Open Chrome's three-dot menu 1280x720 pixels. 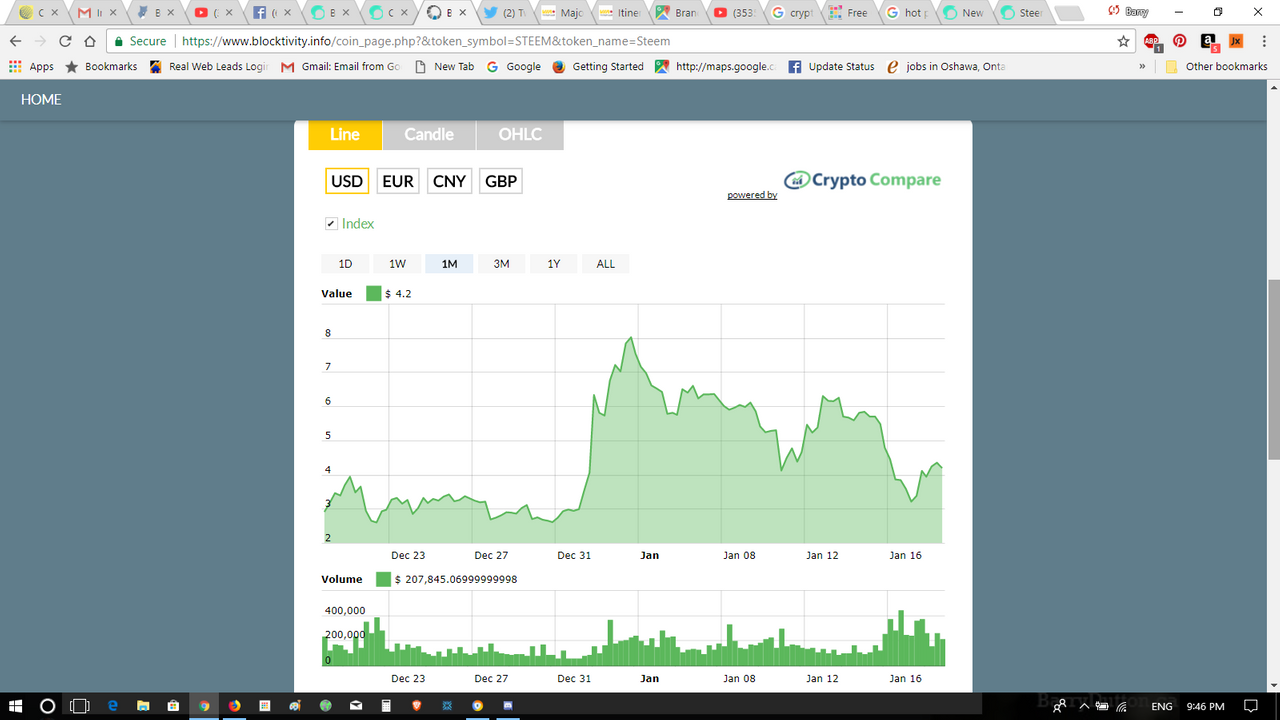point(1265,41)
